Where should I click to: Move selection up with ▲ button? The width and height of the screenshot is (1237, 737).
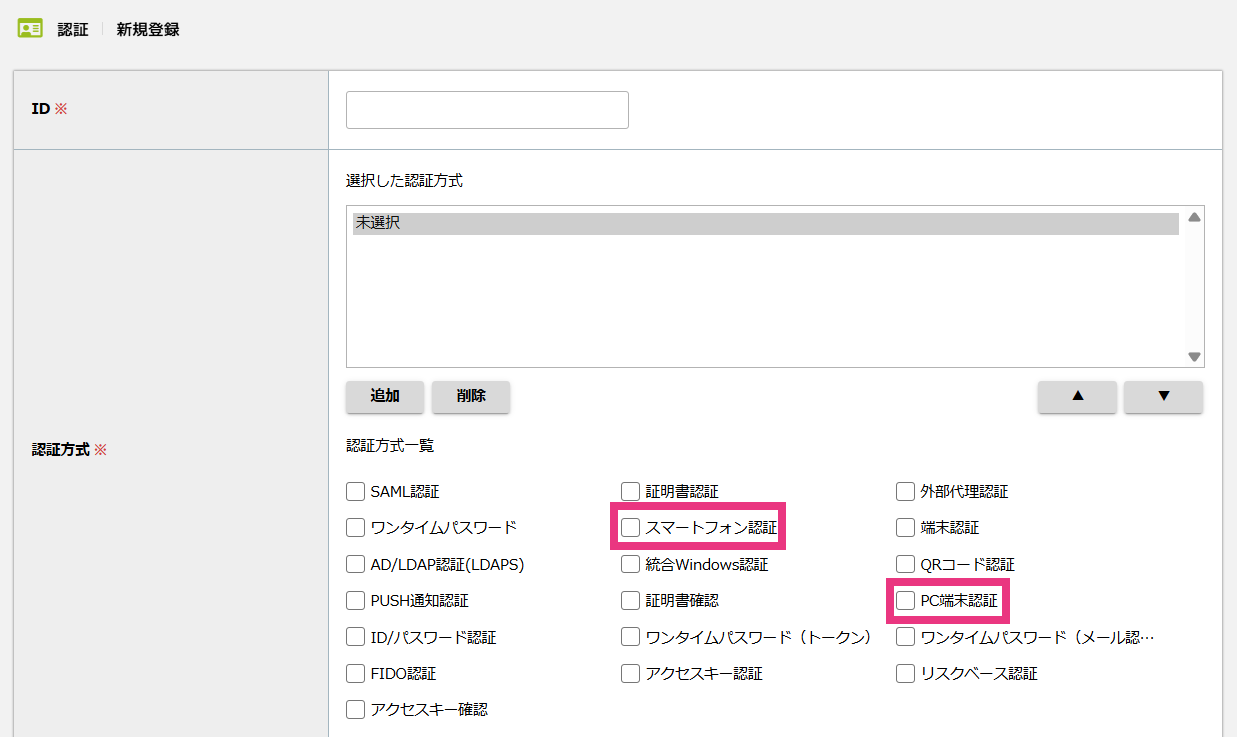[1078, 396]
